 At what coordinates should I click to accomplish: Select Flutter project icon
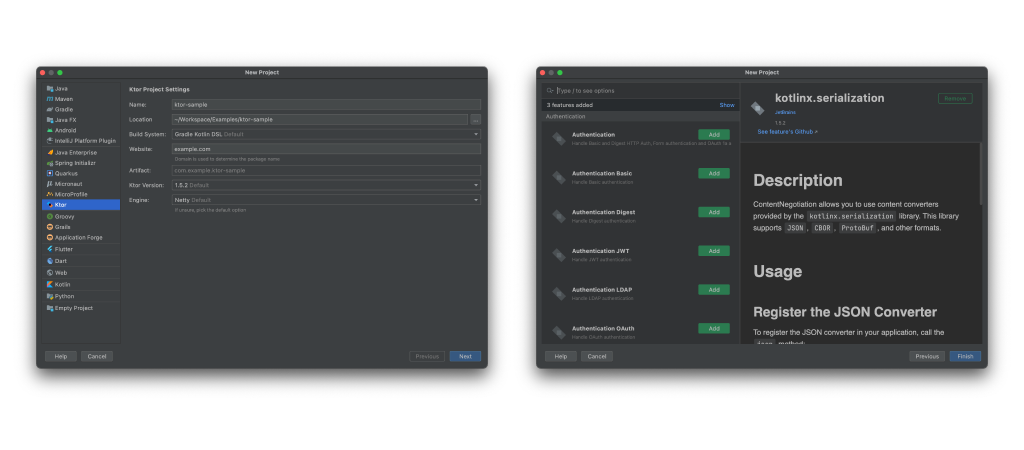[50, 249]
